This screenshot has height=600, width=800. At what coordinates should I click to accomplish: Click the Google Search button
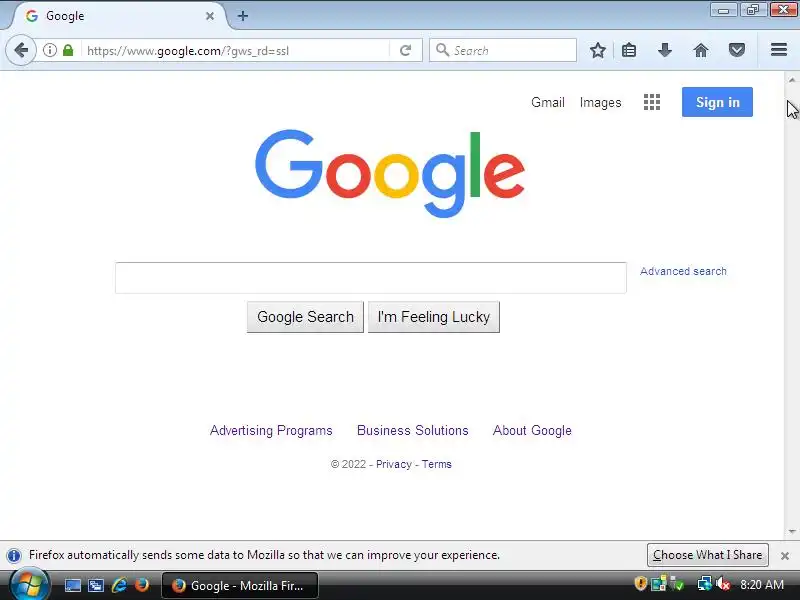click(x=305, y=317)
